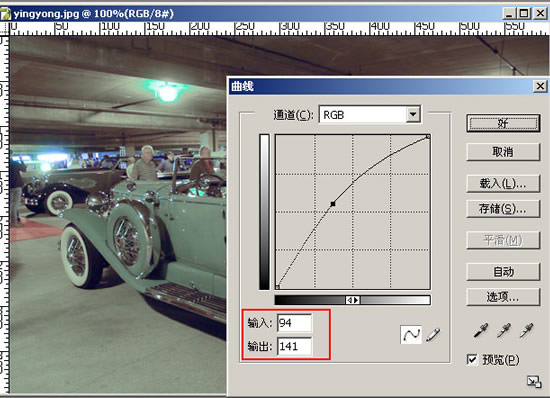Screen dimensions: 550x398
Task: Pick the gray point eyedropper
Action: click(x=504, y=330)
